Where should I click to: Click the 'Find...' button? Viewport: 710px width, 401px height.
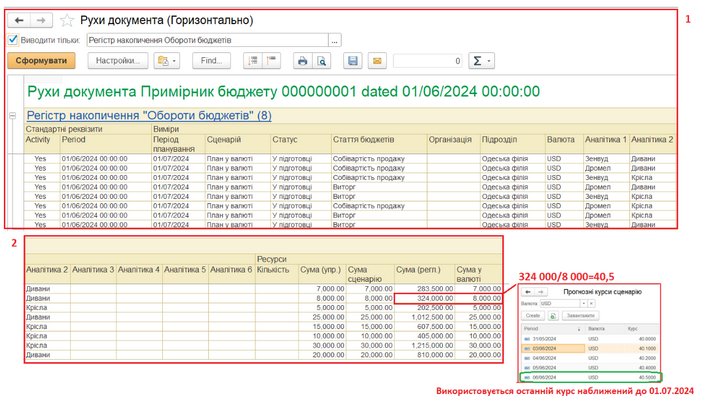coord(210,61)
